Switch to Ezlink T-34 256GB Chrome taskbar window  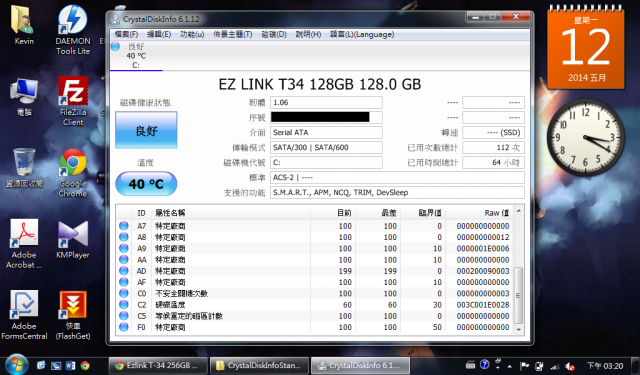(x=158, y=365)
